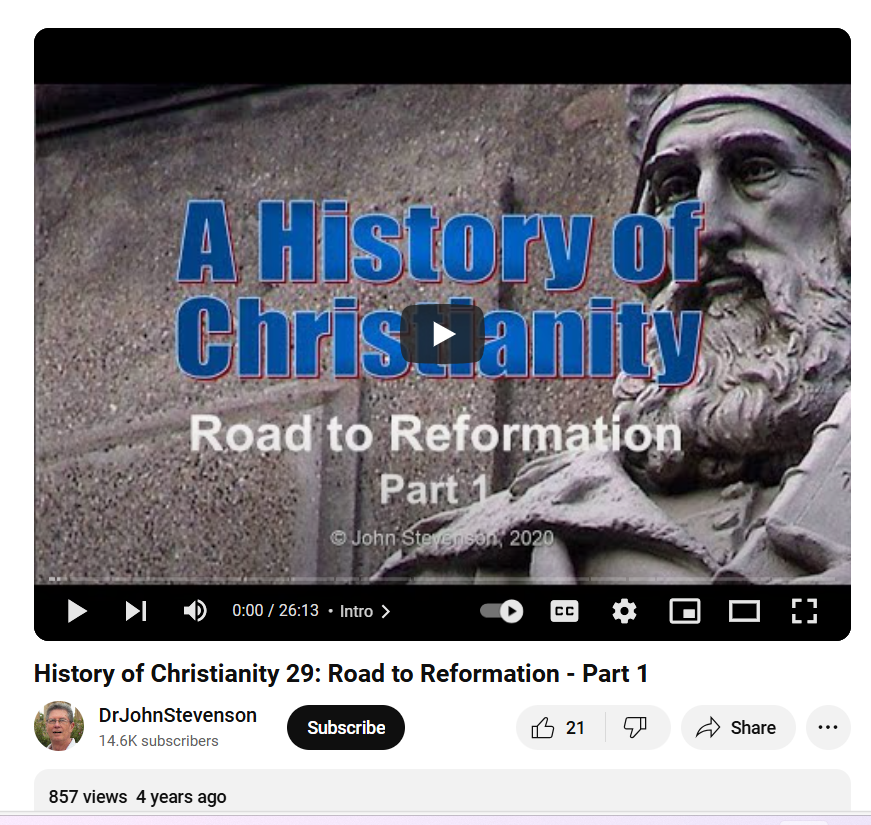The width and height of the screenshot is (871, 825).
Task: Open the more actions ellipsis menu
Action: [x=828, y=728]
